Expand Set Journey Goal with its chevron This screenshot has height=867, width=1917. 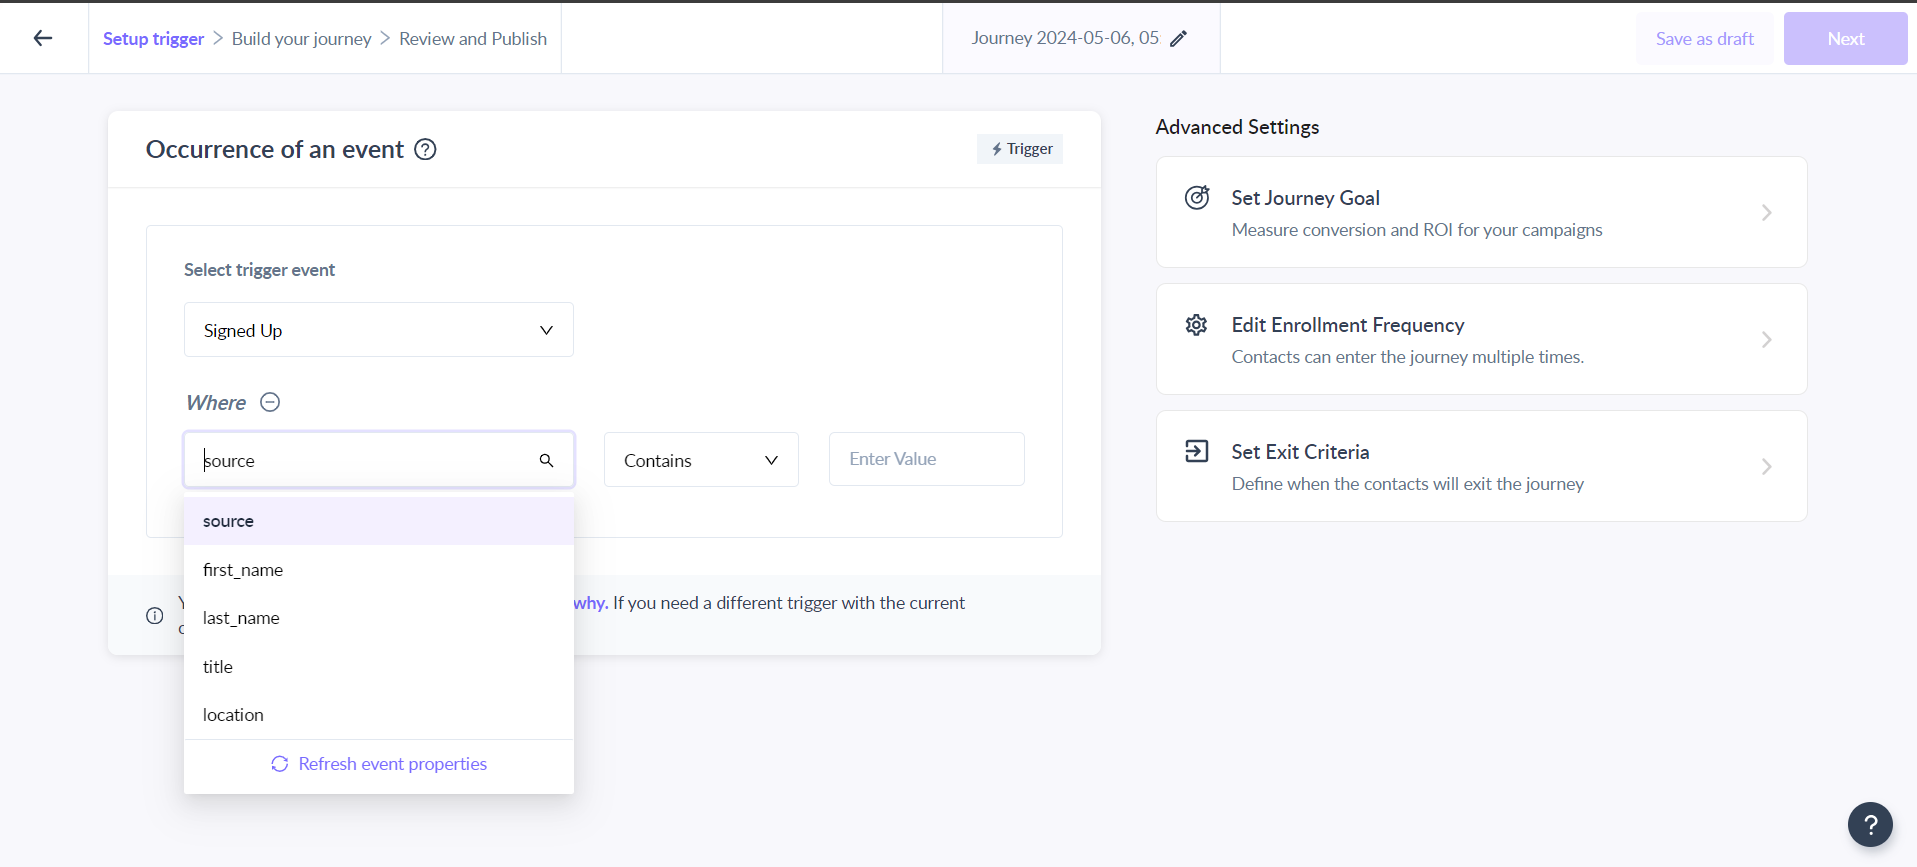pos(1767,212)
